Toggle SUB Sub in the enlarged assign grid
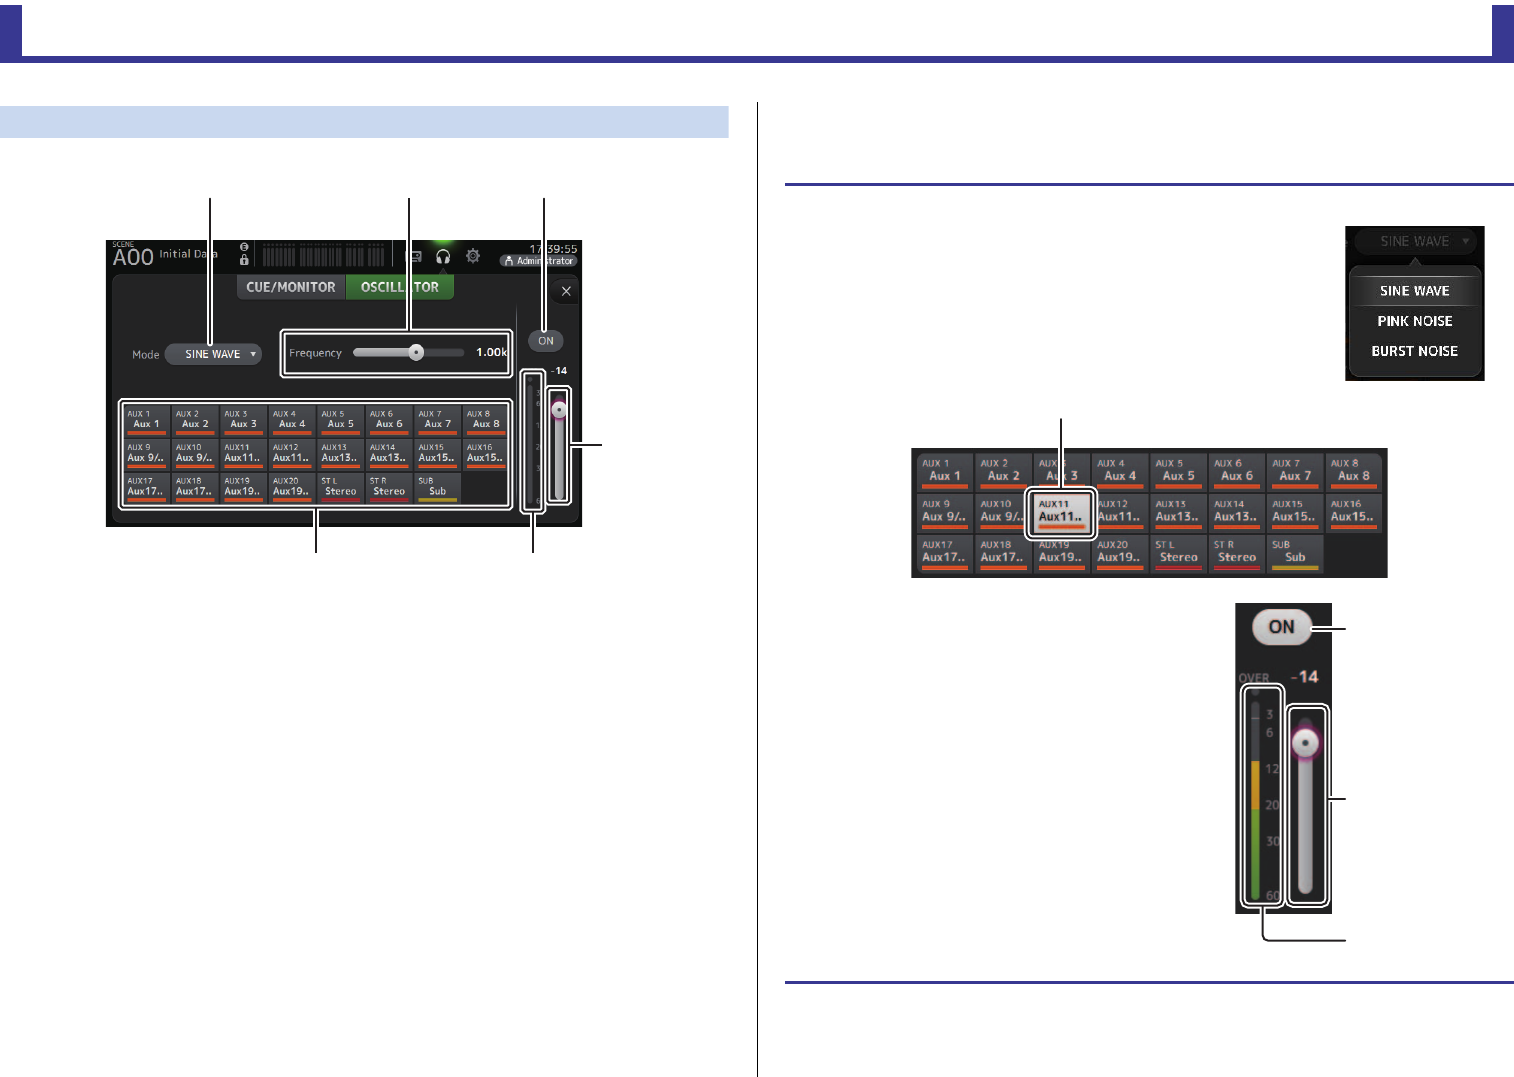This screenshot has height=1077, width=1514. [1295, 554]
